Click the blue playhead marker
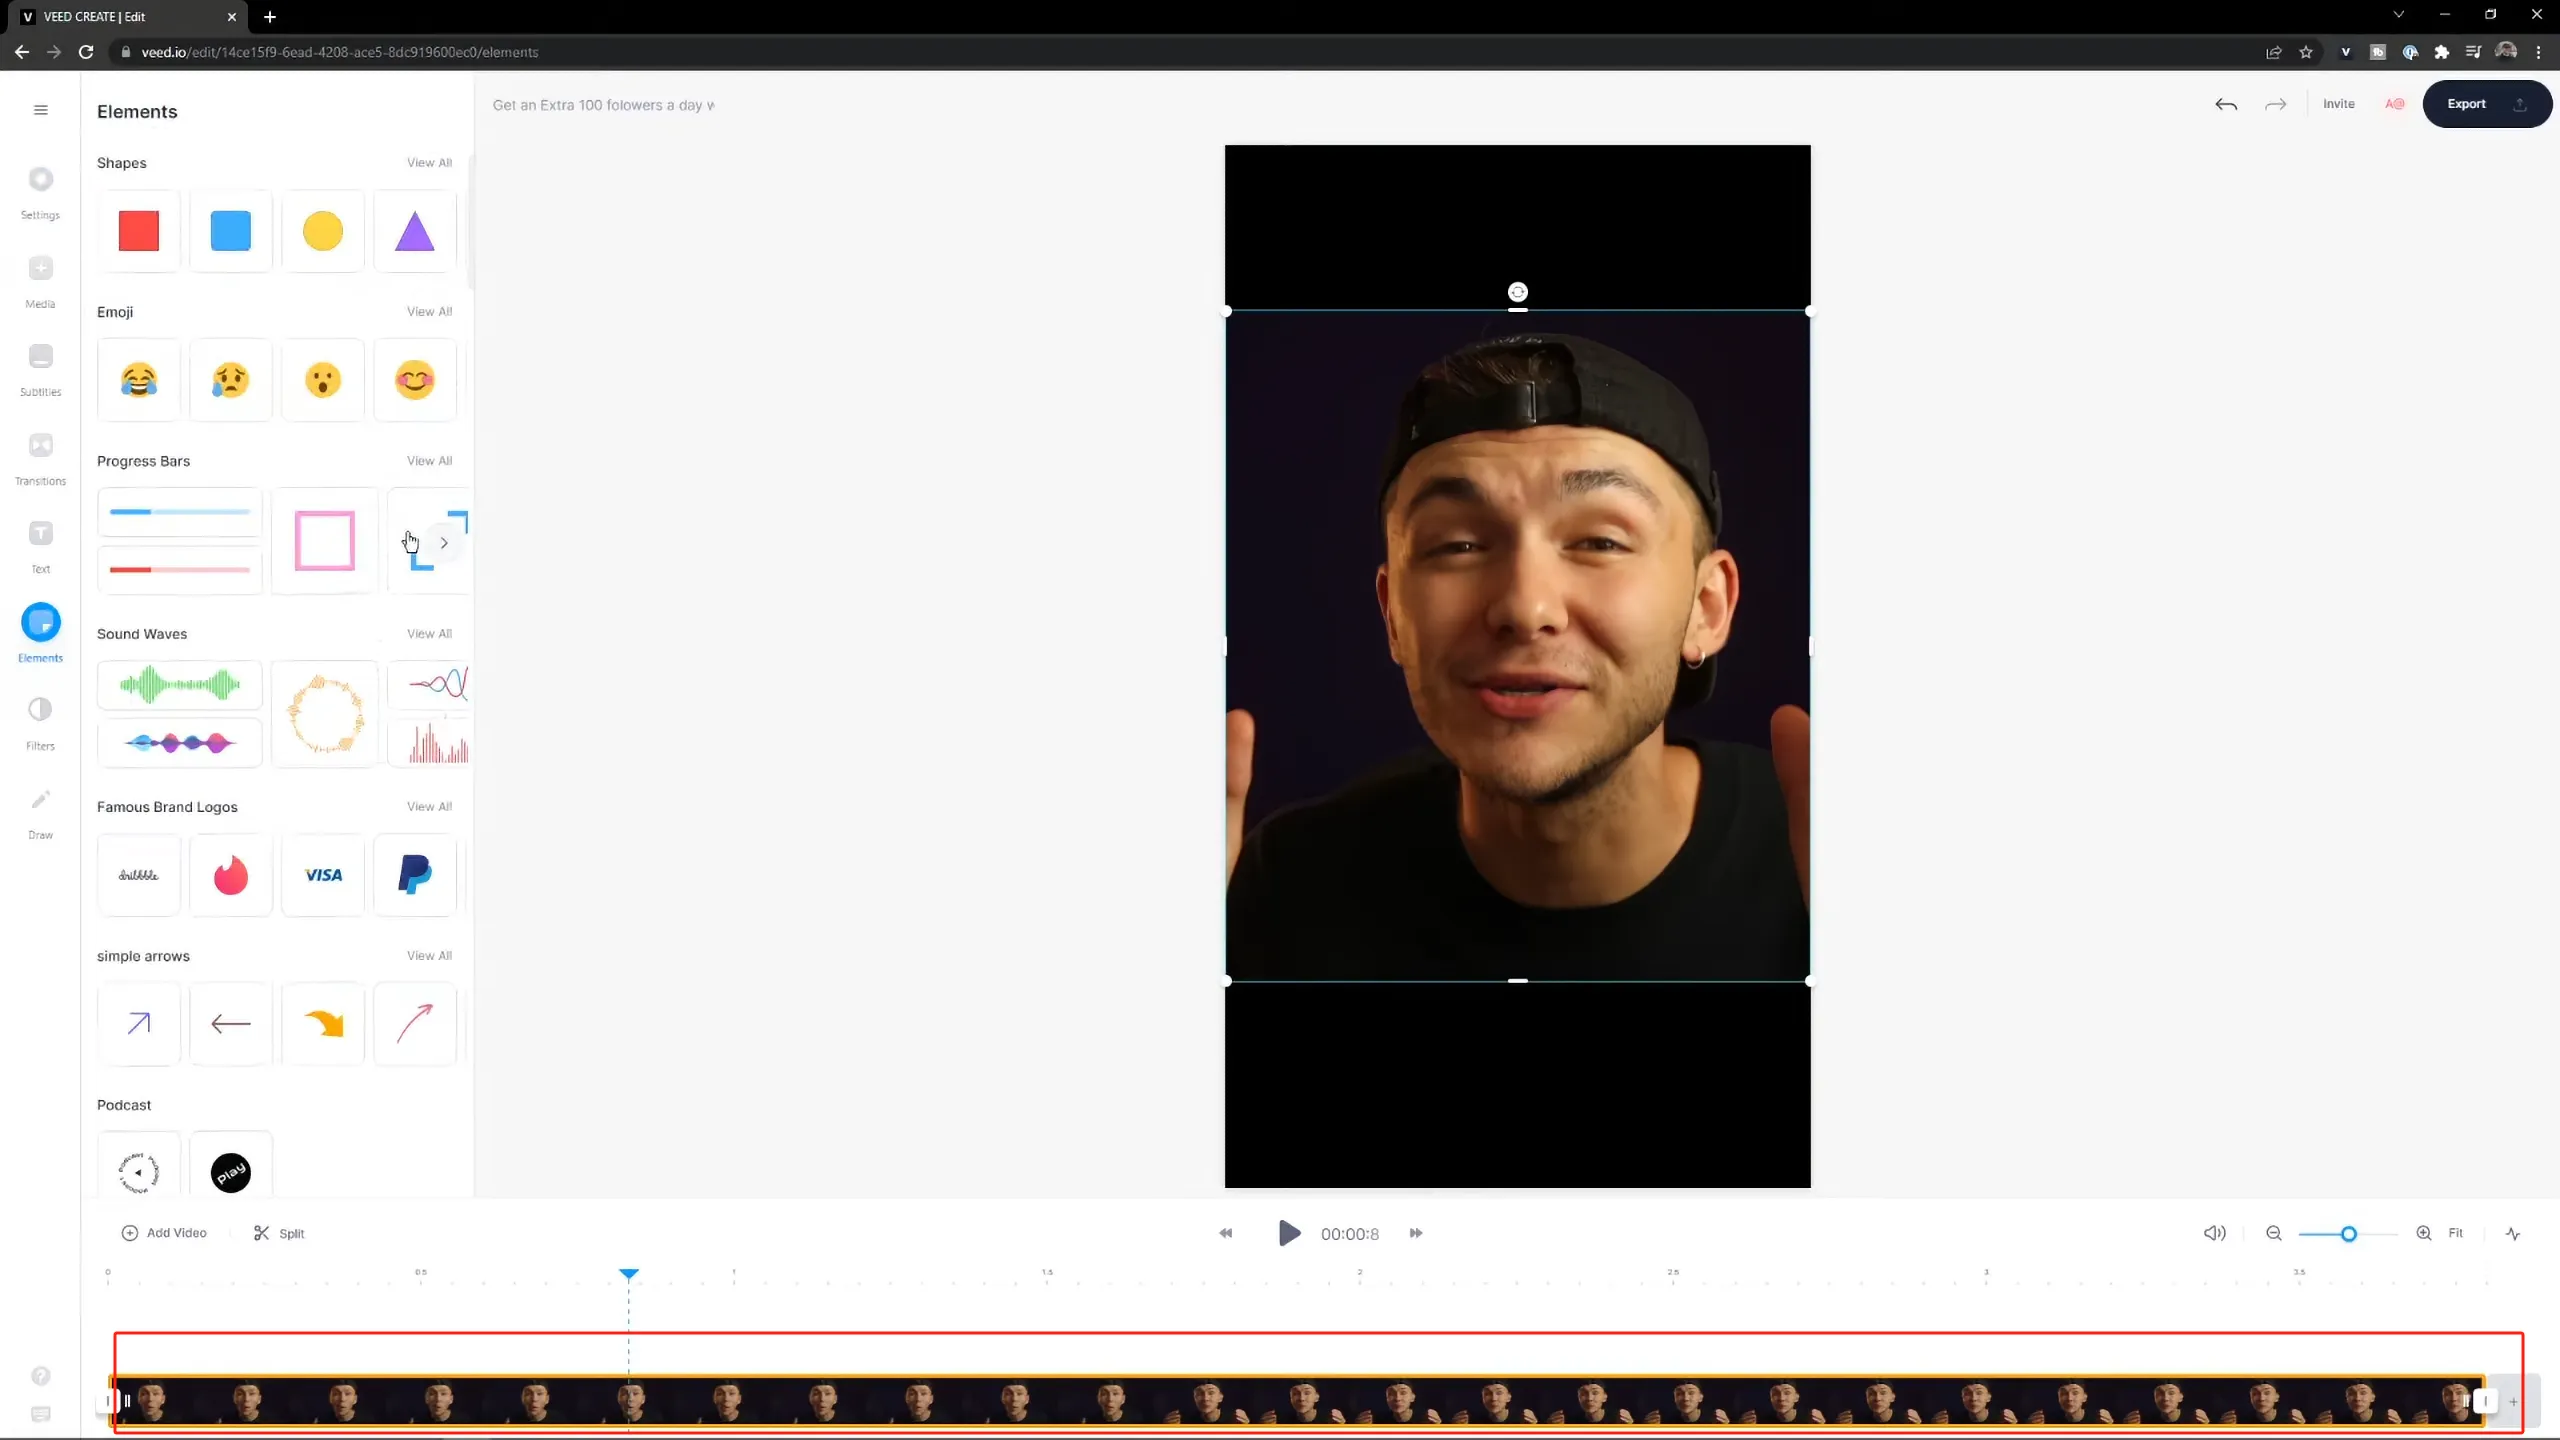The width and height of the screenshot is (2560, 1440). point(629,1274)
